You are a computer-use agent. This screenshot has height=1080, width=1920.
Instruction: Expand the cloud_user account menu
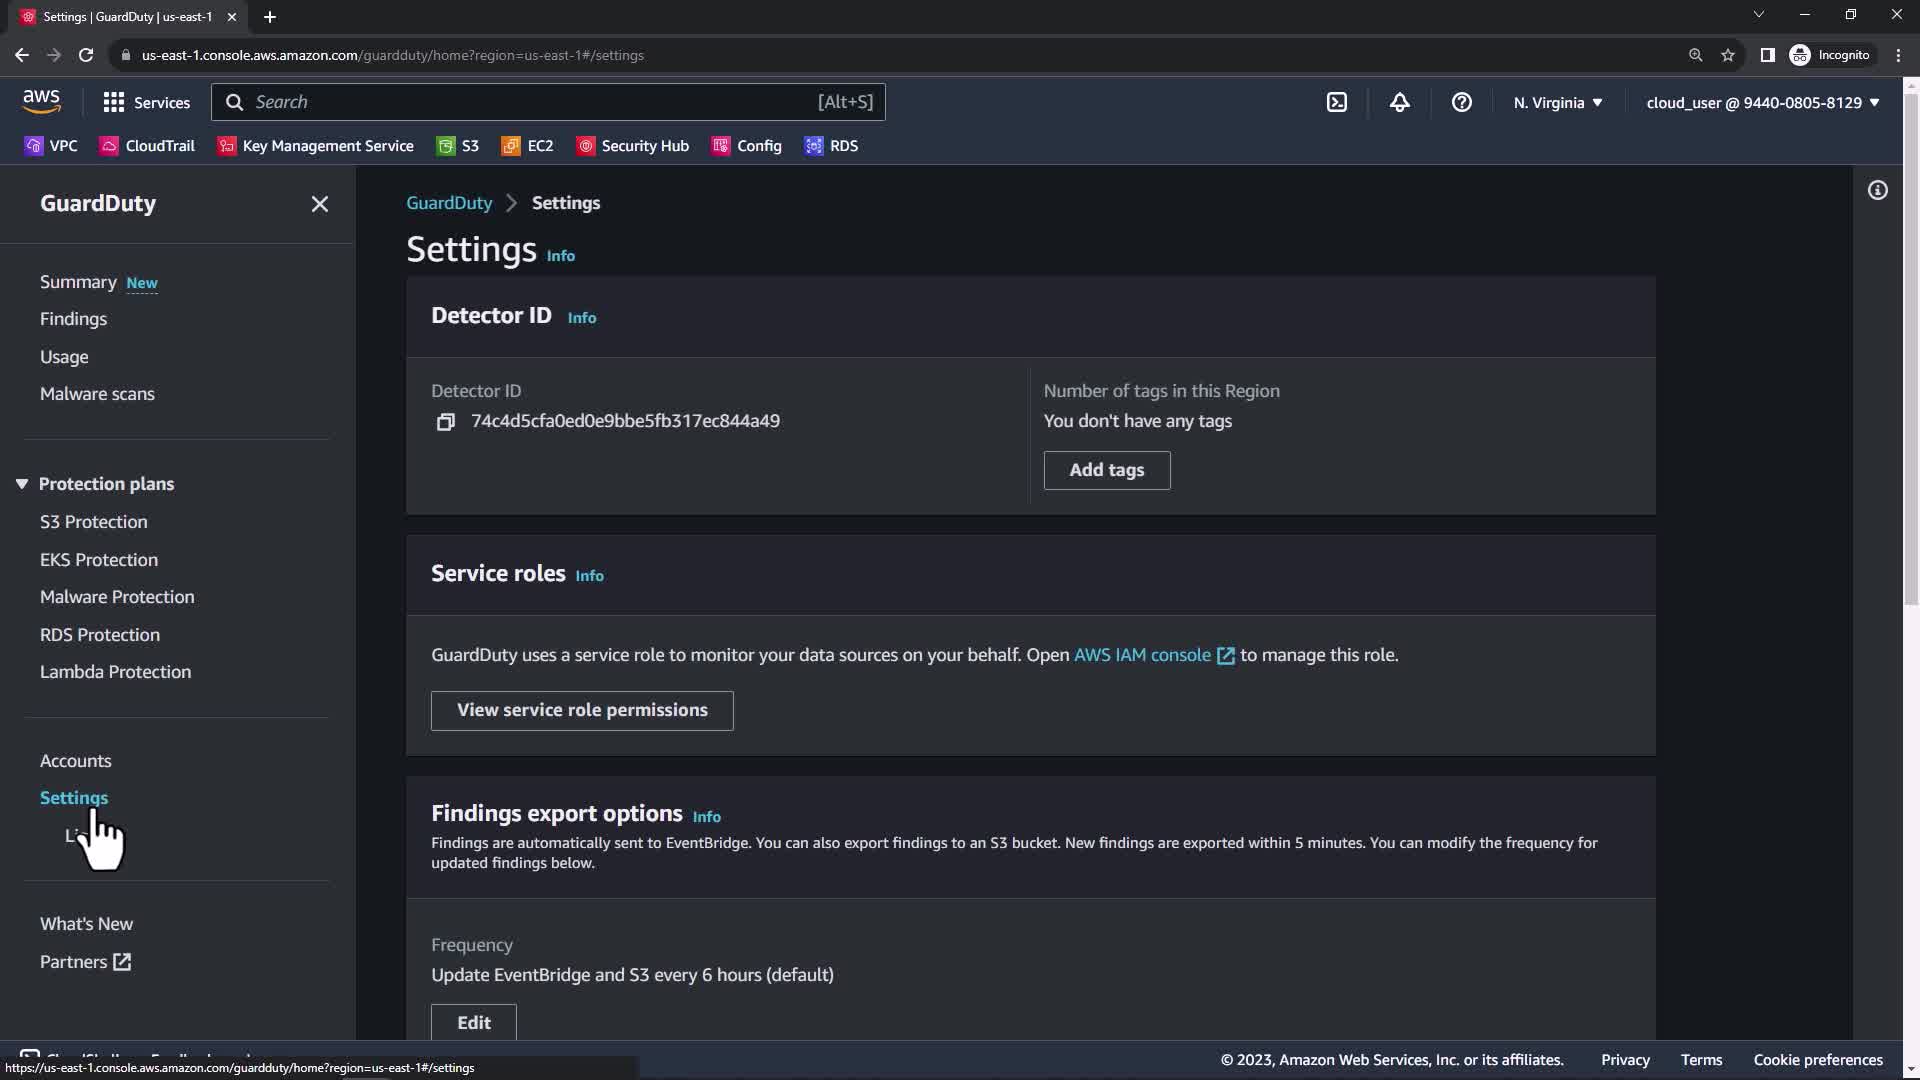[1762, 102]
